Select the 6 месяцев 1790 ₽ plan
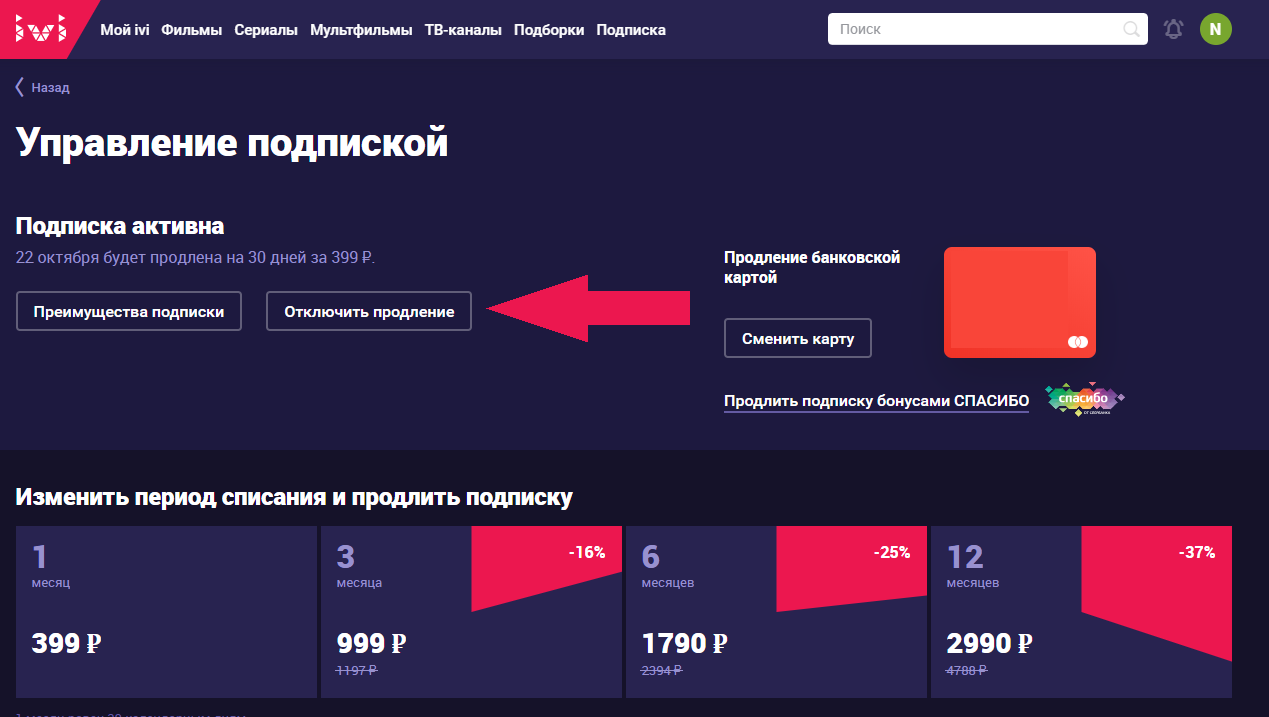Screen dimensions: 1269x717 click(x=776, y=612)
